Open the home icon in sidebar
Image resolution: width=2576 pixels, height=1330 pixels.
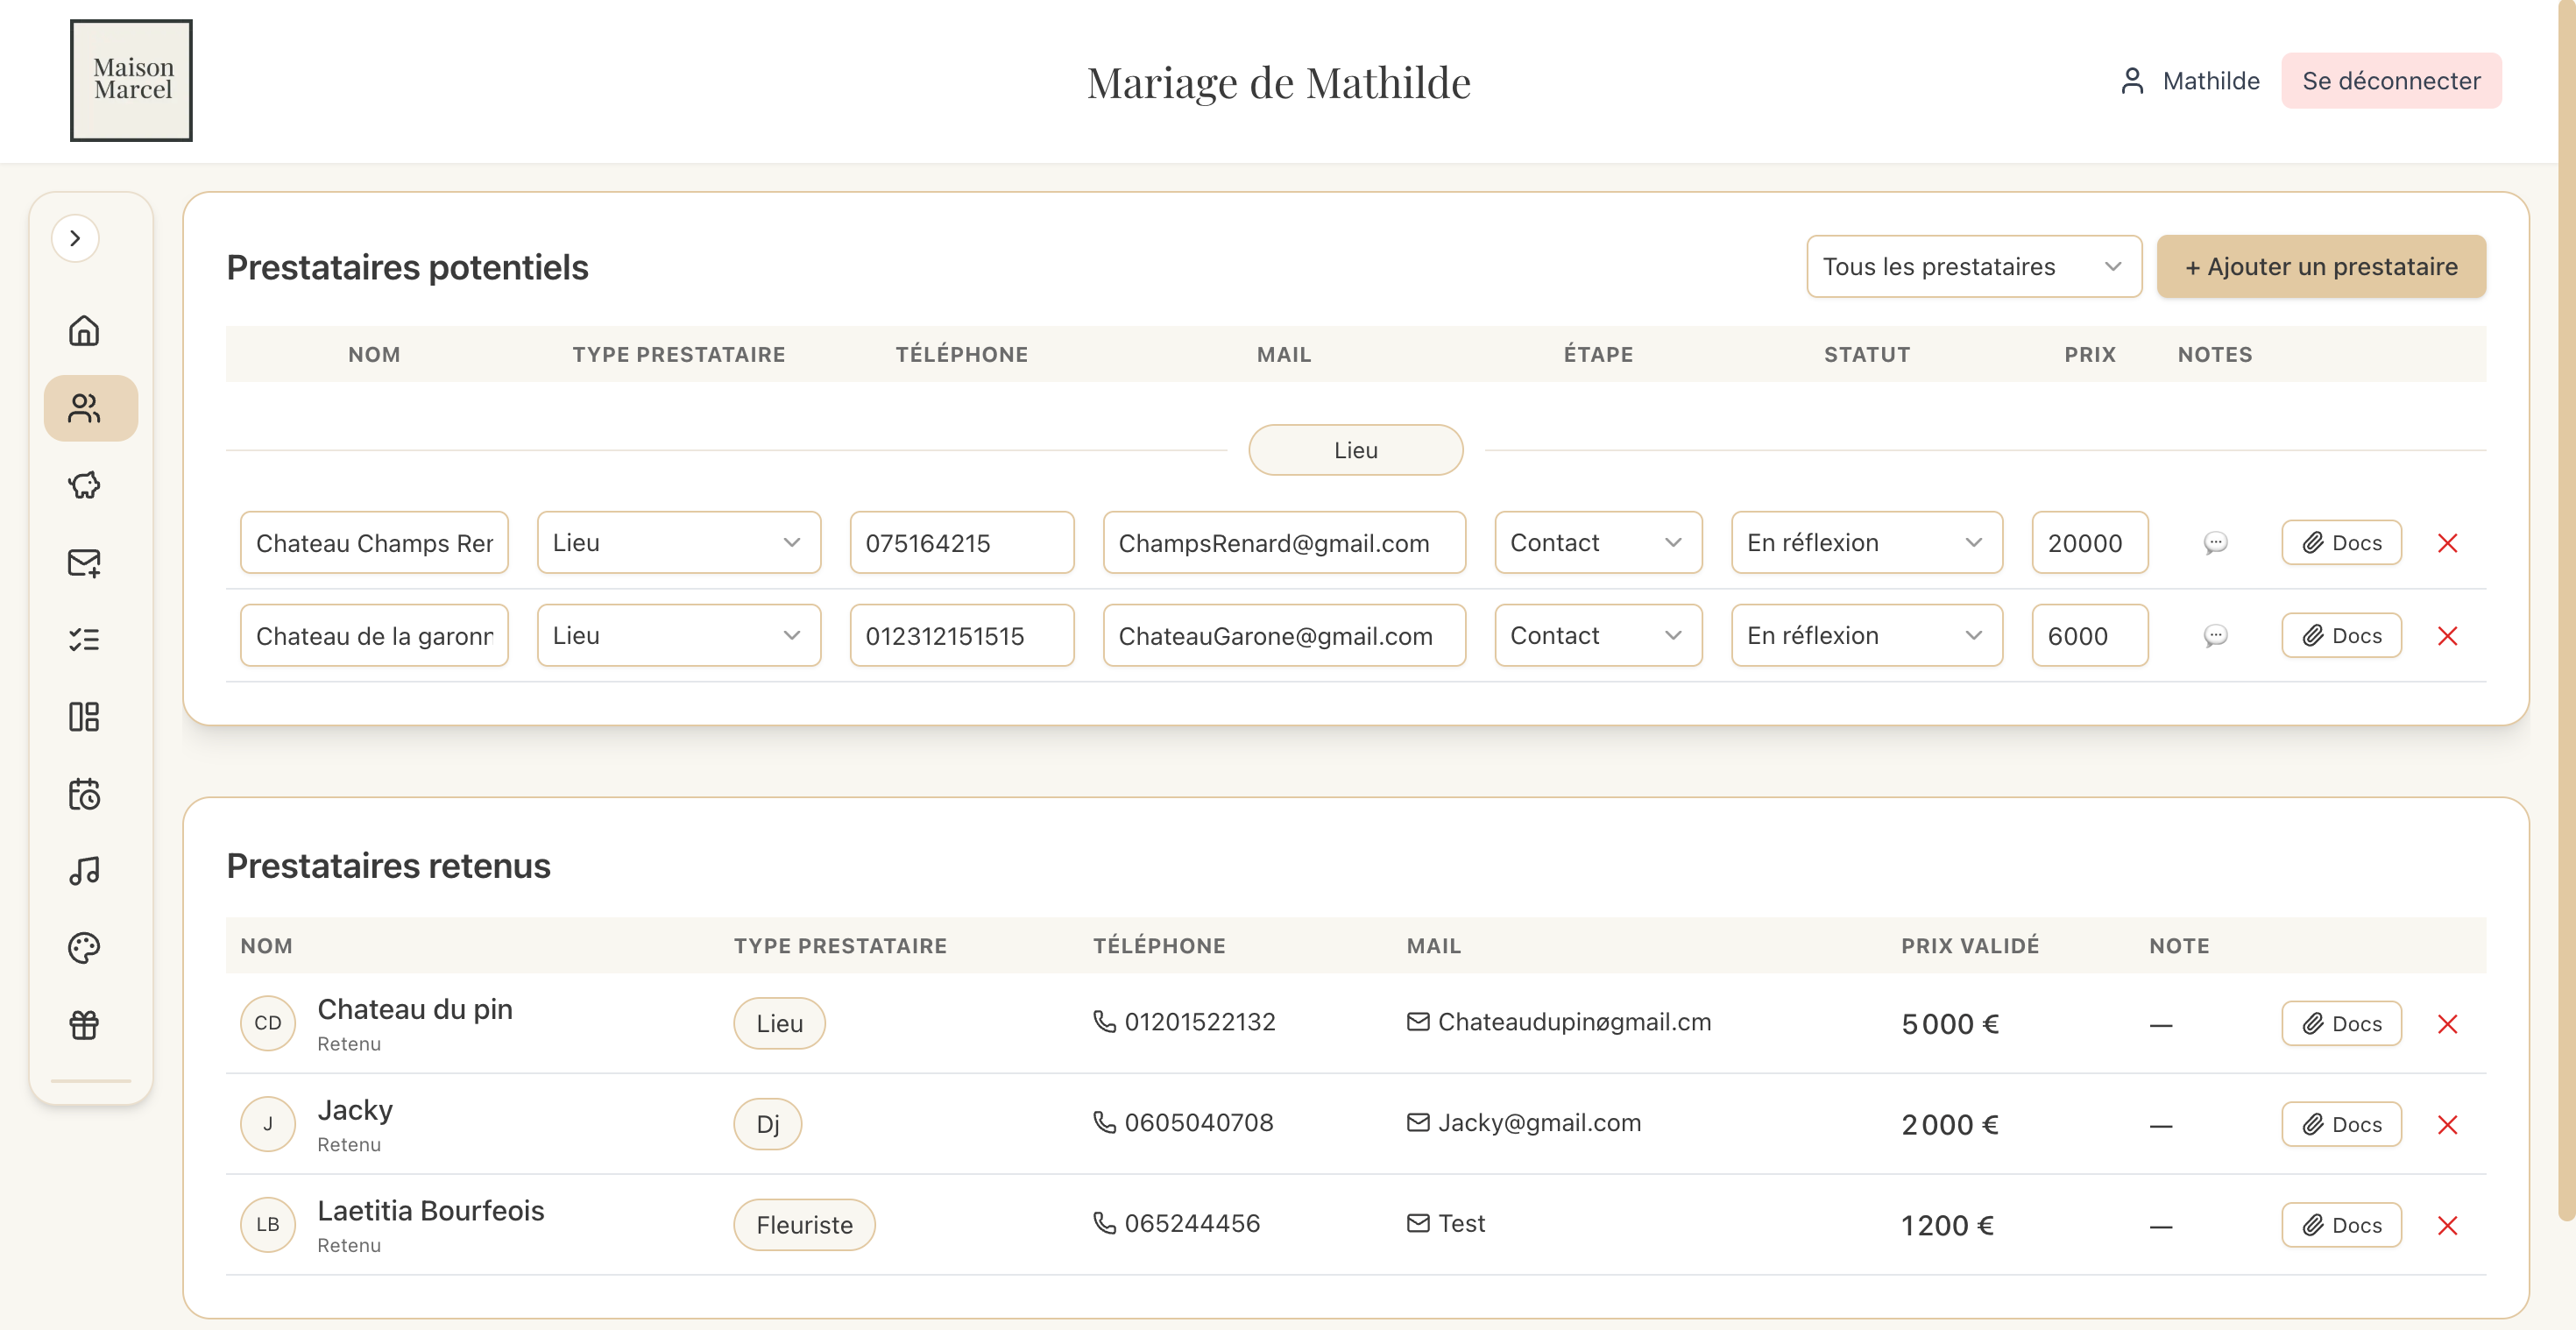(84, 331)
